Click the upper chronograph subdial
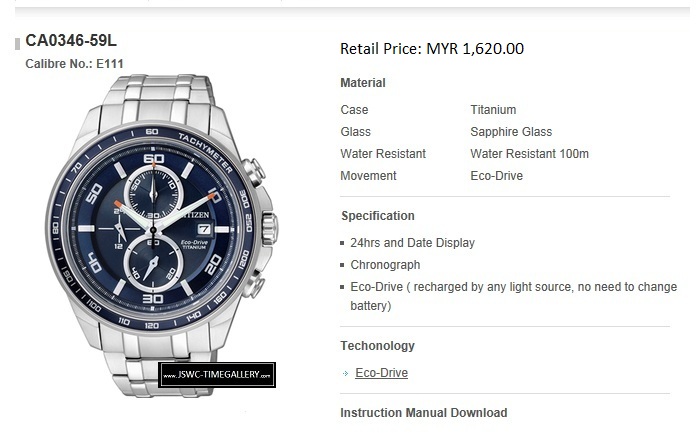Viewport: 700px width, 433px height. [x=153, y=191]
